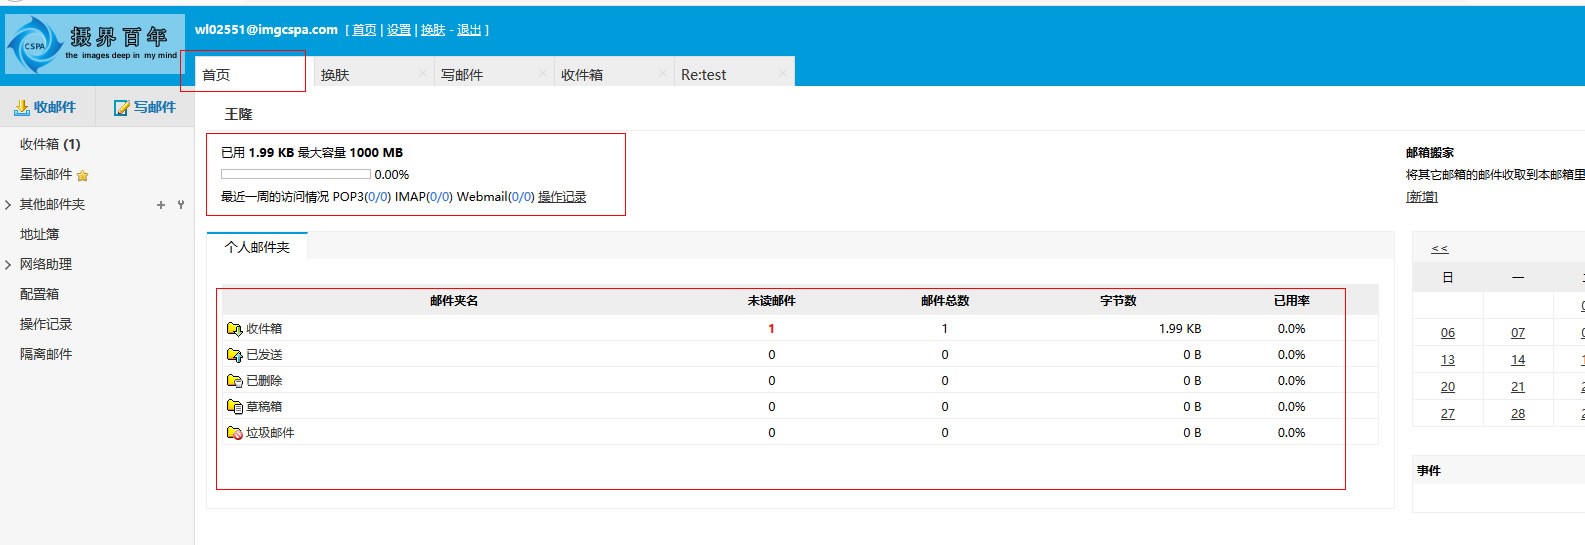Close the 换肤 tab

click(423, 73)
